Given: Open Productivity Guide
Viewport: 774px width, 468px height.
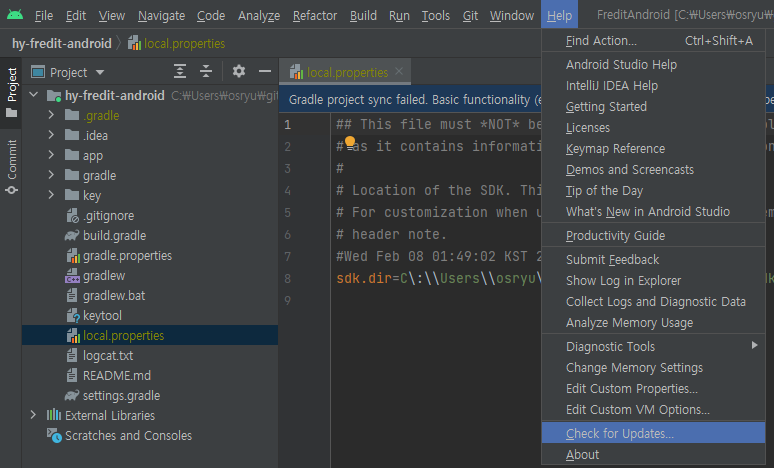Looking at the screenshot, I should (653, 235).
